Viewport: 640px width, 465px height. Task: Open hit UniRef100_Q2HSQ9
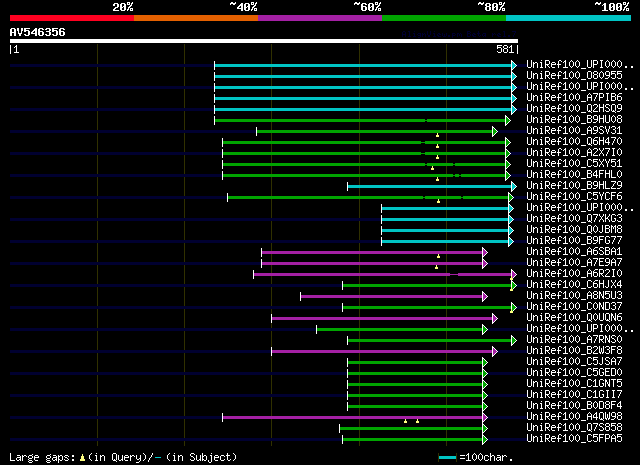[x=574, y=109]
